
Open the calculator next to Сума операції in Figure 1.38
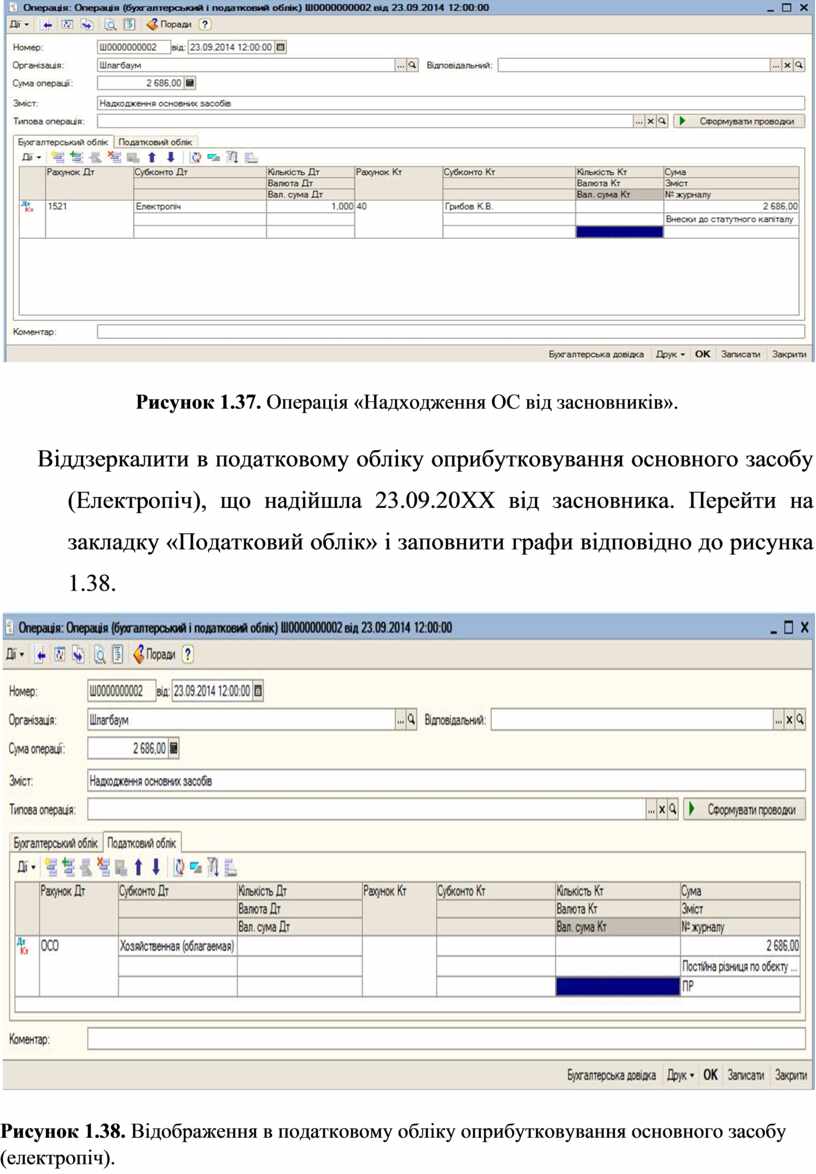click(174, 748)
